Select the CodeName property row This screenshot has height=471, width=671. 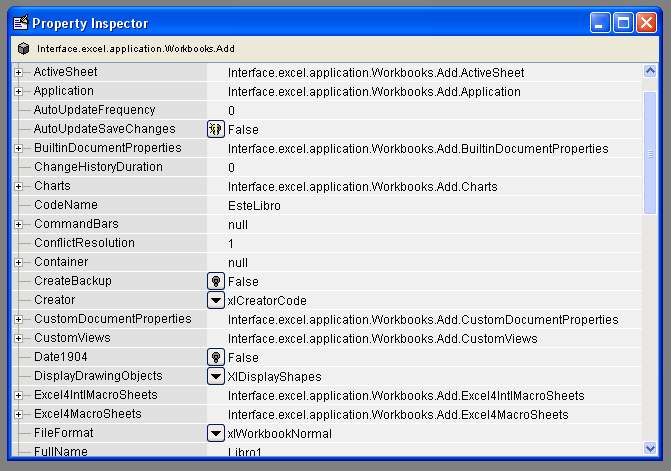click(327, 205)
